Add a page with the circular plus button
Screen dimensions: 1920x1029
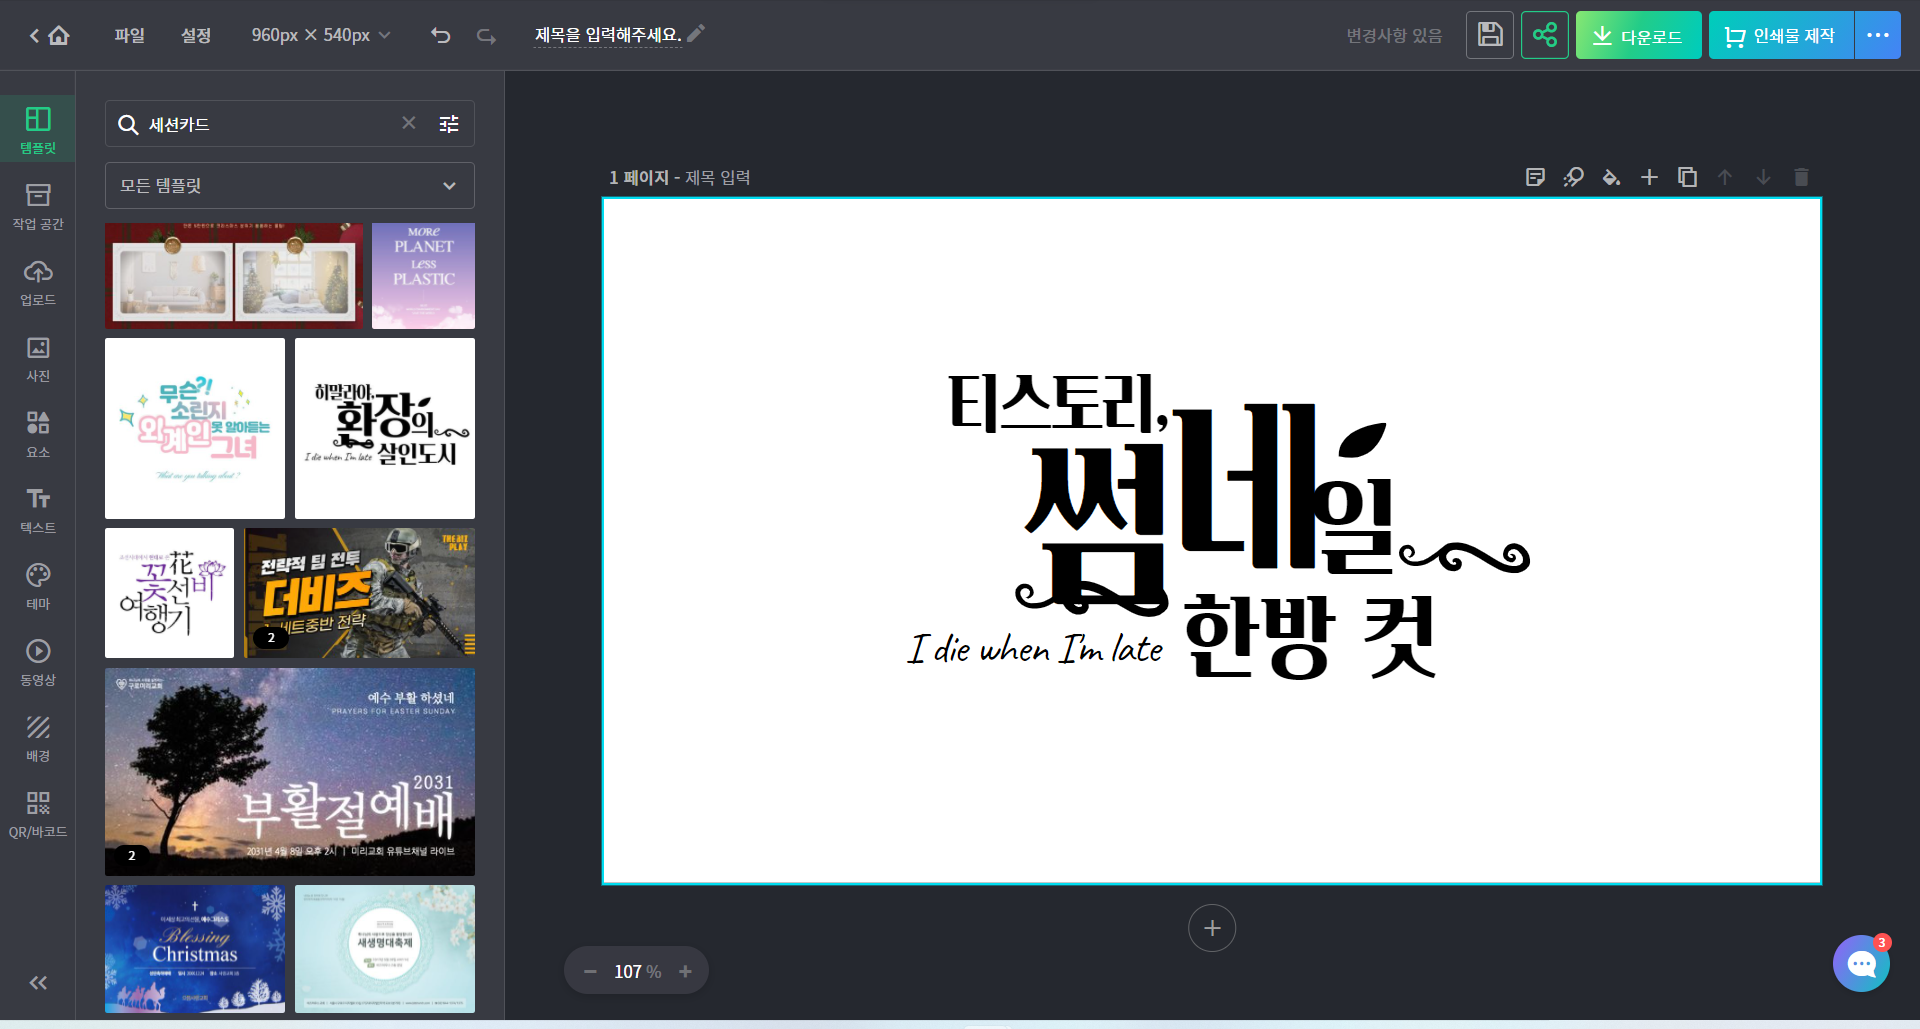point(1212,928)
